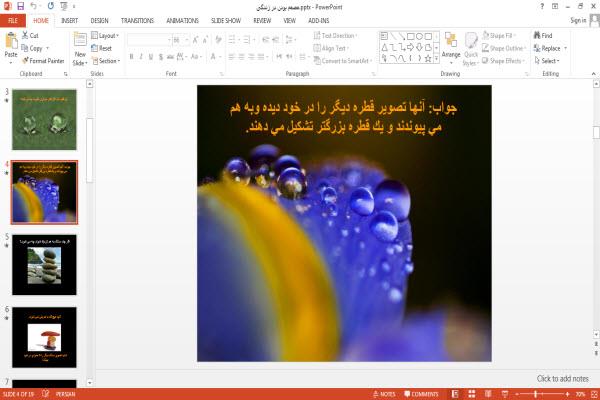Switch to the DESIGN tab
The image size is (600, 400).
click(99, 21)
